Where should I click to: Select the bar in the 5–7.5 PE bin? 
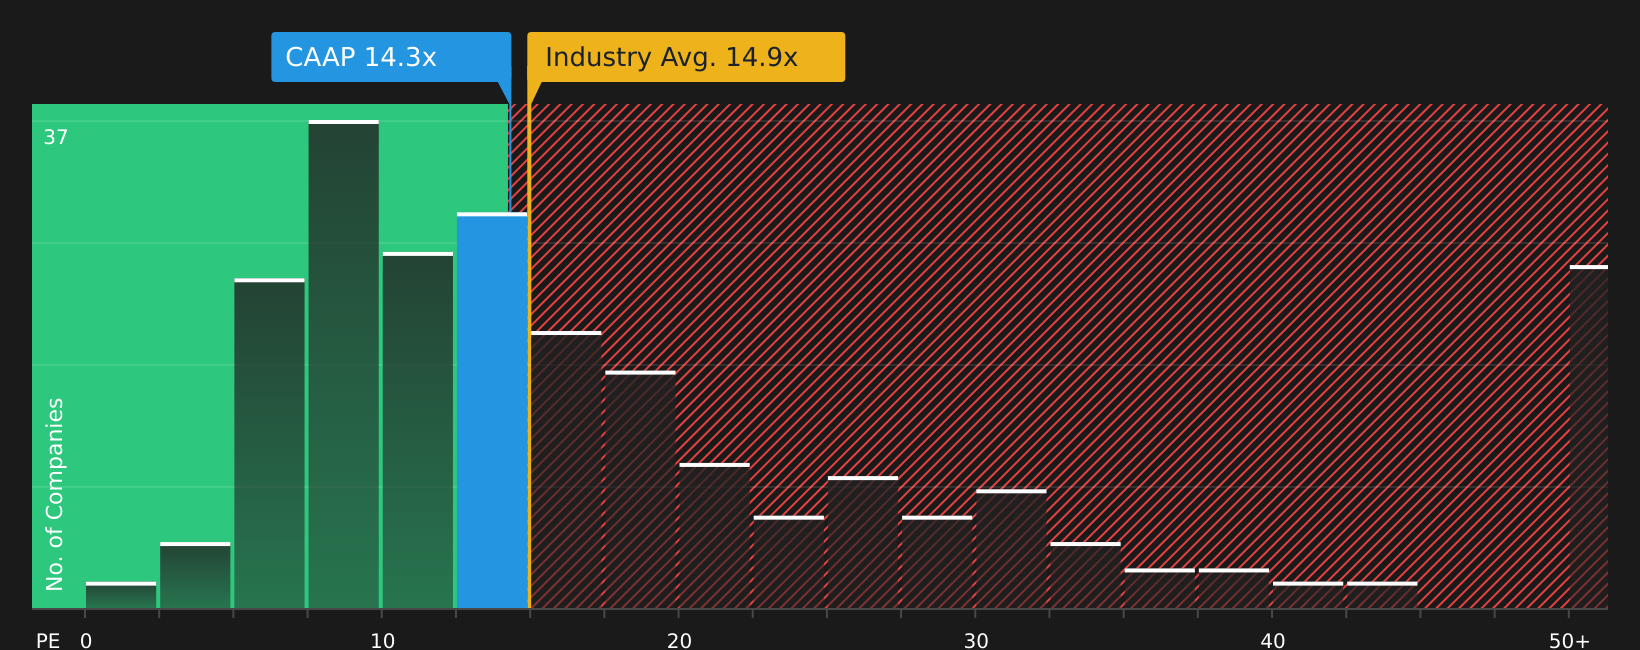[270, 443]
